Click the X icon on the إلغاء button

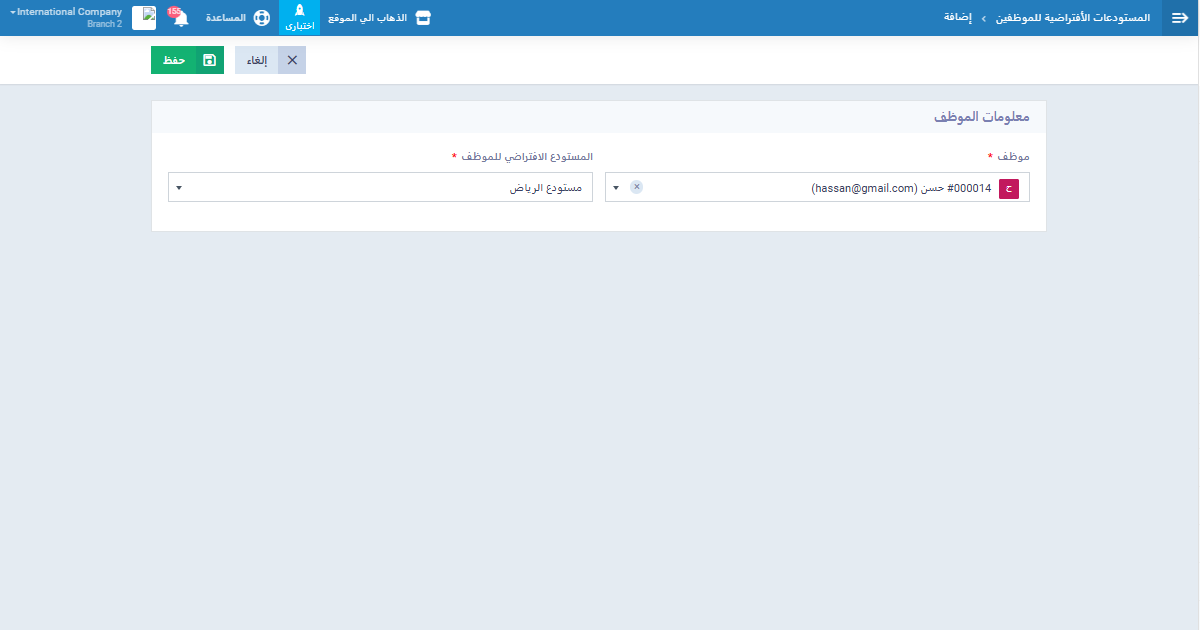point(292,60)
